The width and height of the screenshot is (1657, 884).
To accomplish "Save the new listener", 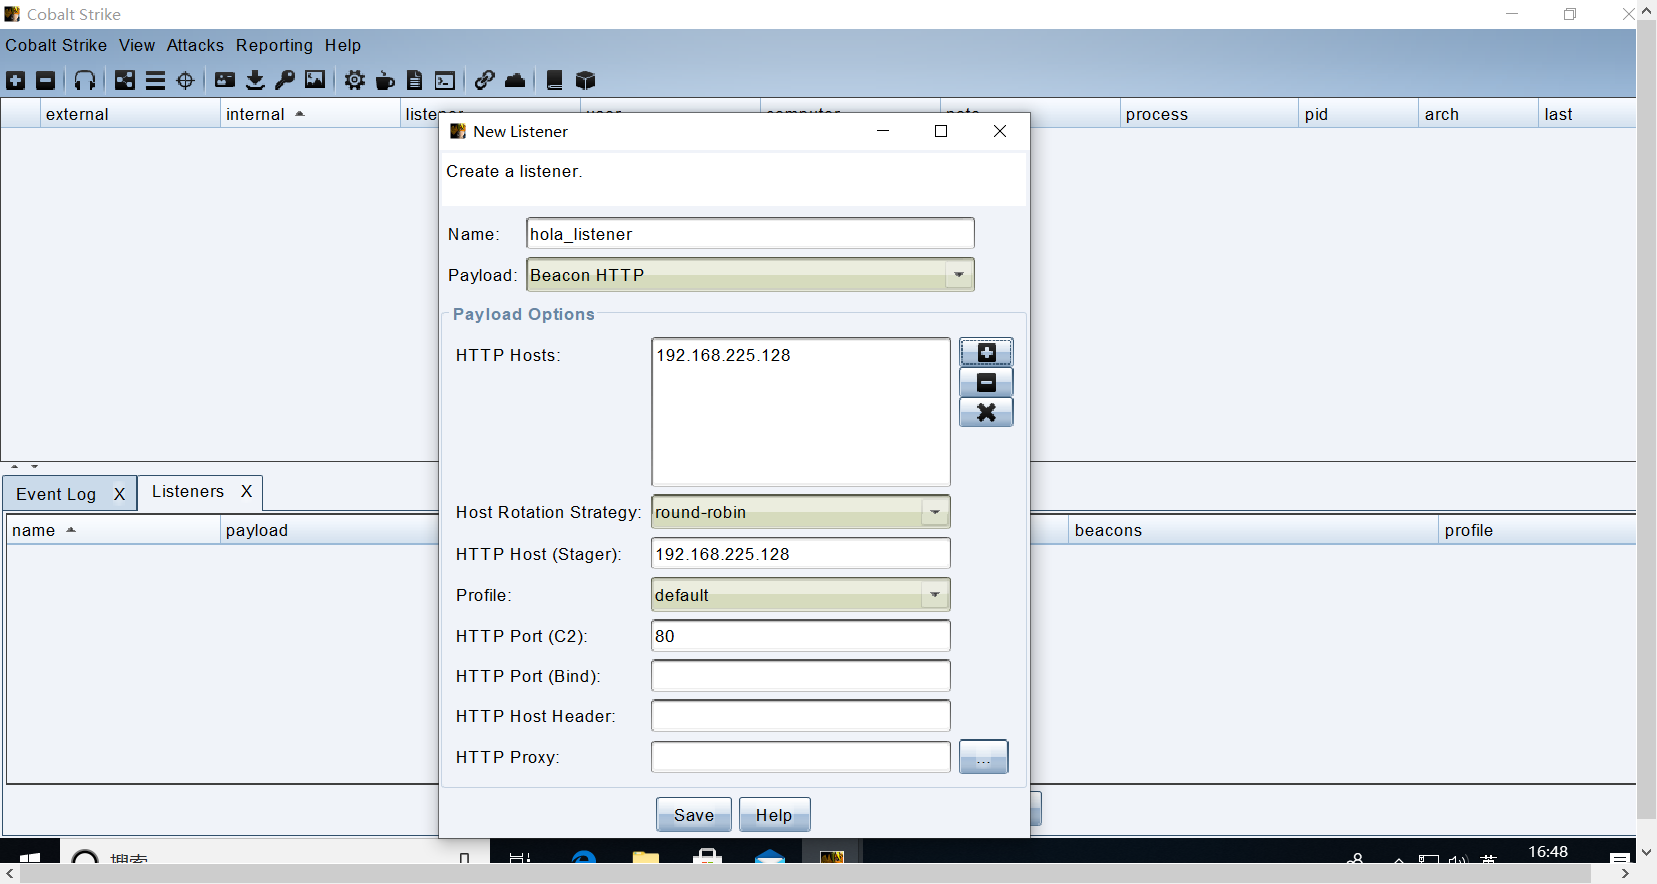I will click(x=694, y=815).
